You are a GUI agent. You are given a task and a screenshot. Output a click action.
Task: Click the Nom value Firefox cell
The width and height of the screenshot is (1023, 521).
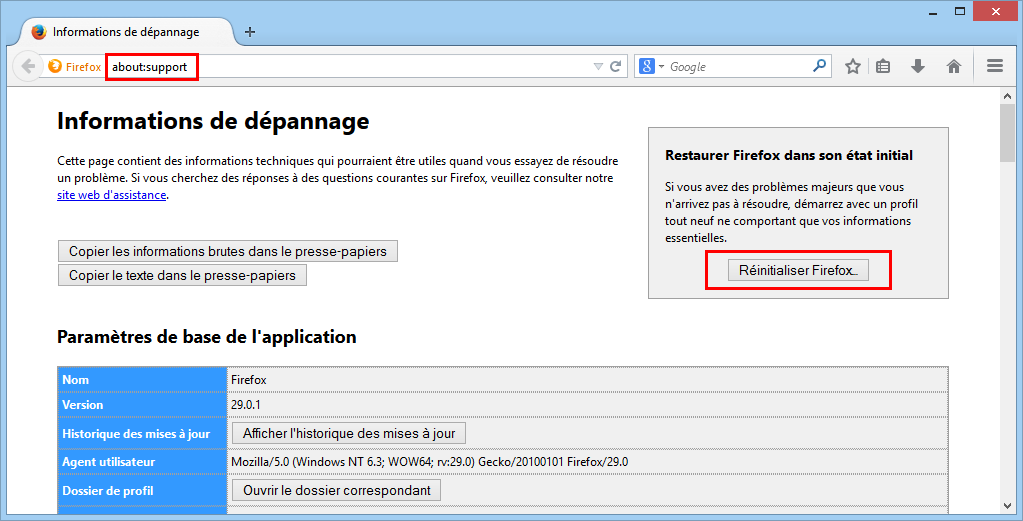(x=587, y=380)
